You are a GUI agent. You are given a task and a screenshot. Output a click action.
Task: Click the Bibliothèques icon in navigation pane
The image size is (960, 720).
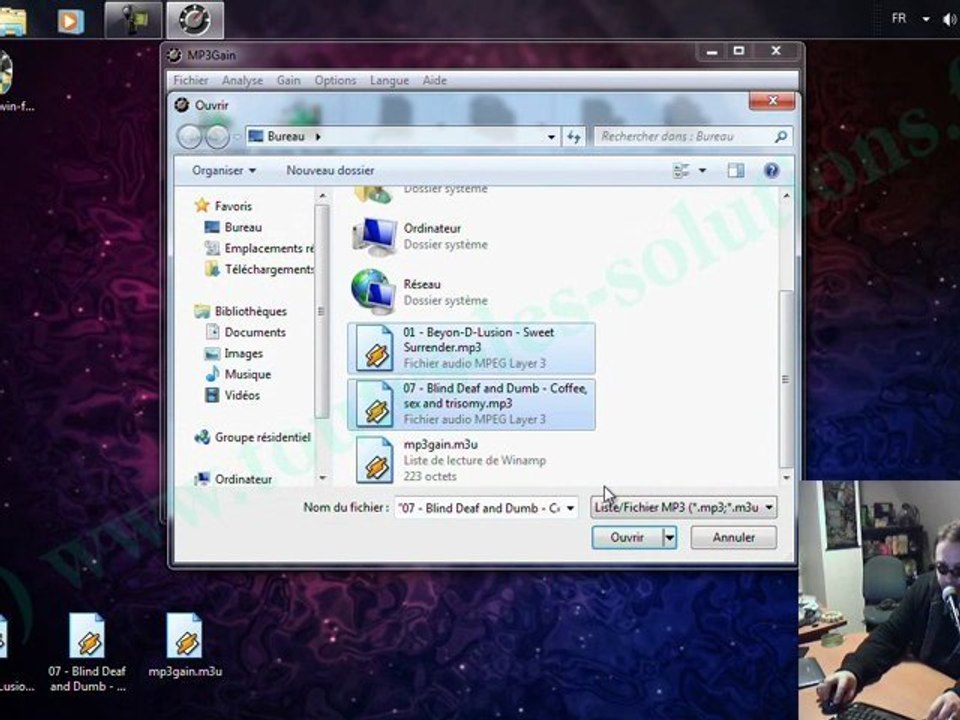coord(202,311)
